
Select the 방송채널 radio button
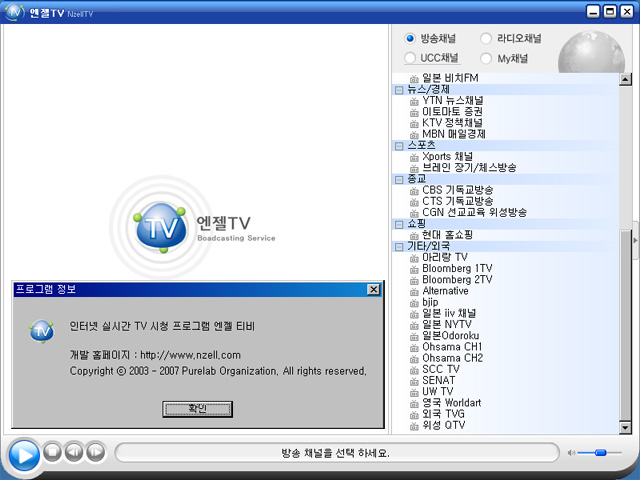pyautogui.click(x=410, y=38)
